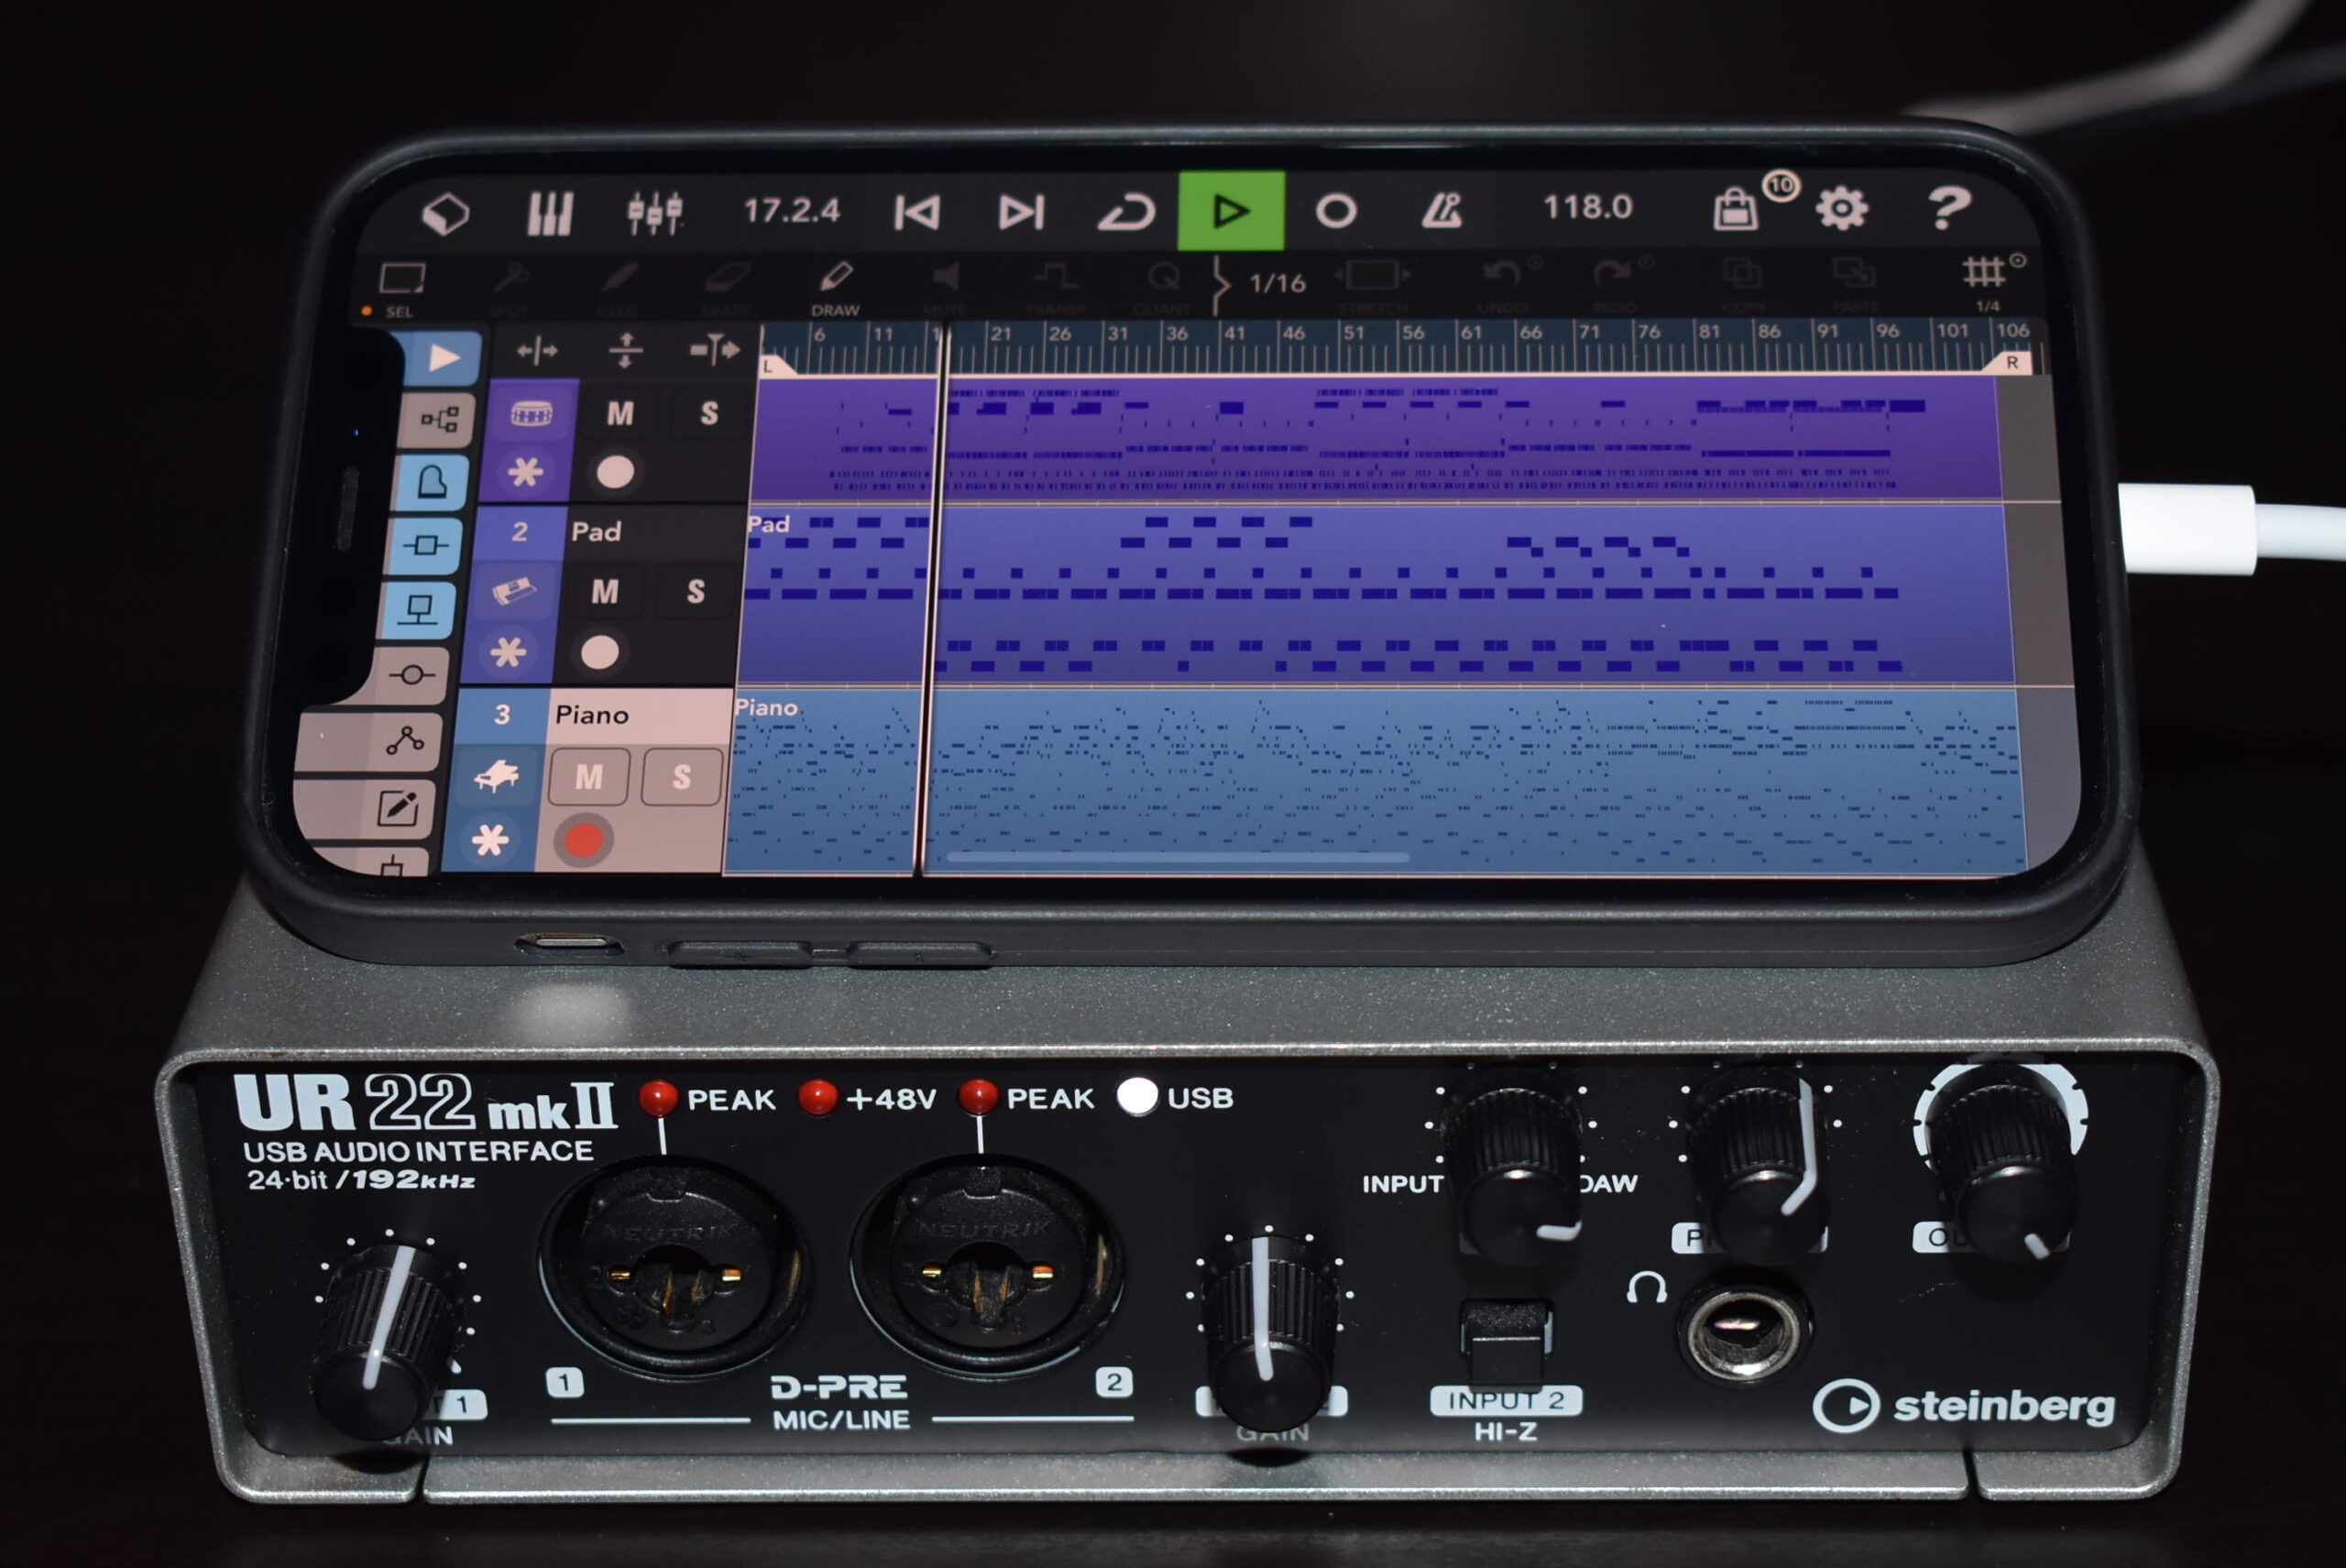Open the 1/16 quantize value dropdown

1277,284
